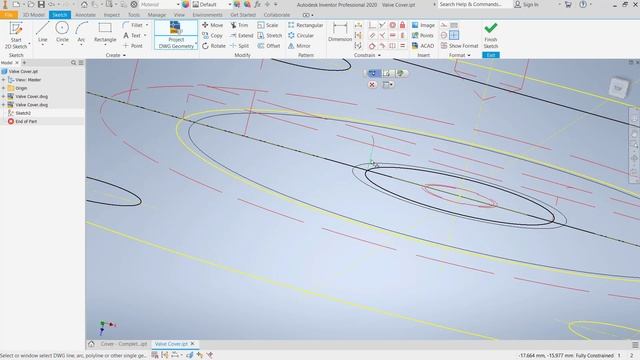The height and width of the screenshot is (360, 640).
Task: Apply the Equal constraint
Action: [x=402, y=46]
